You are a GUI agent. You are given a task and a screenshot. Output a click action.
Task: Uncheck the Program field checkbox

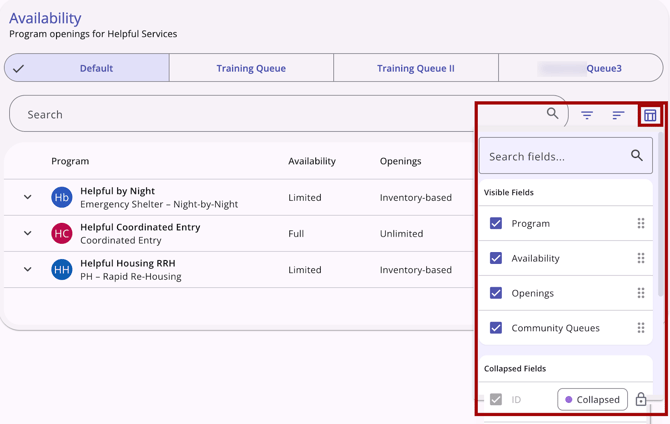496,224
